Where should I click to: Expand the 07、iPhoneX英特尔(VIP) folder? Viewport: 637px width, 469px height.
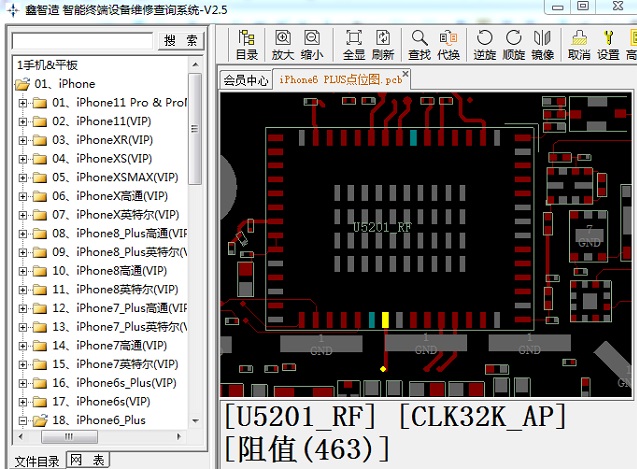click(x=23, y=215)
